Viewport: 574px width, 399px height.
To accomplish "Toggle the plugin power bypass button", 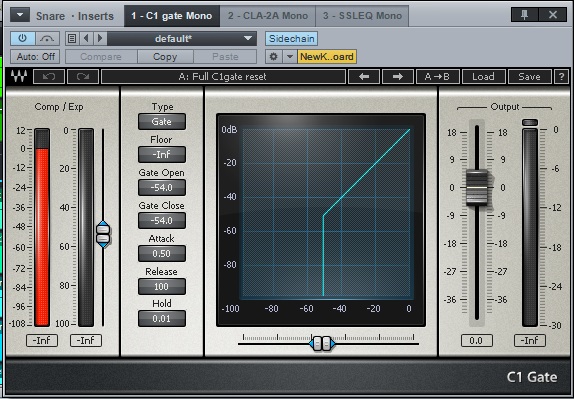I will [x=23, y=38].
